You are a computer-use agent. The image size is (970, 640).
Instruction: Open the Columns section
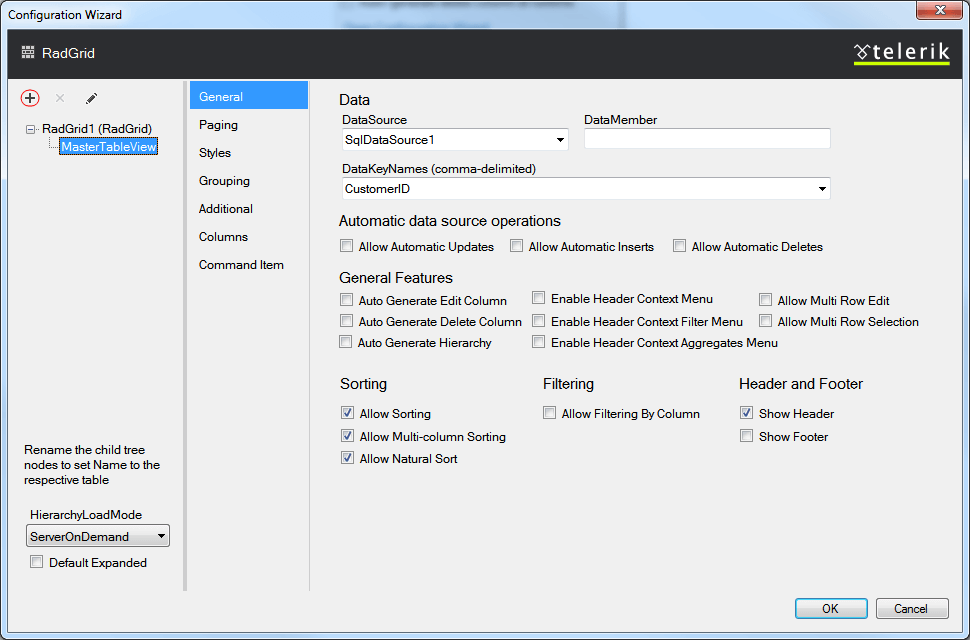tap(222, 236)
